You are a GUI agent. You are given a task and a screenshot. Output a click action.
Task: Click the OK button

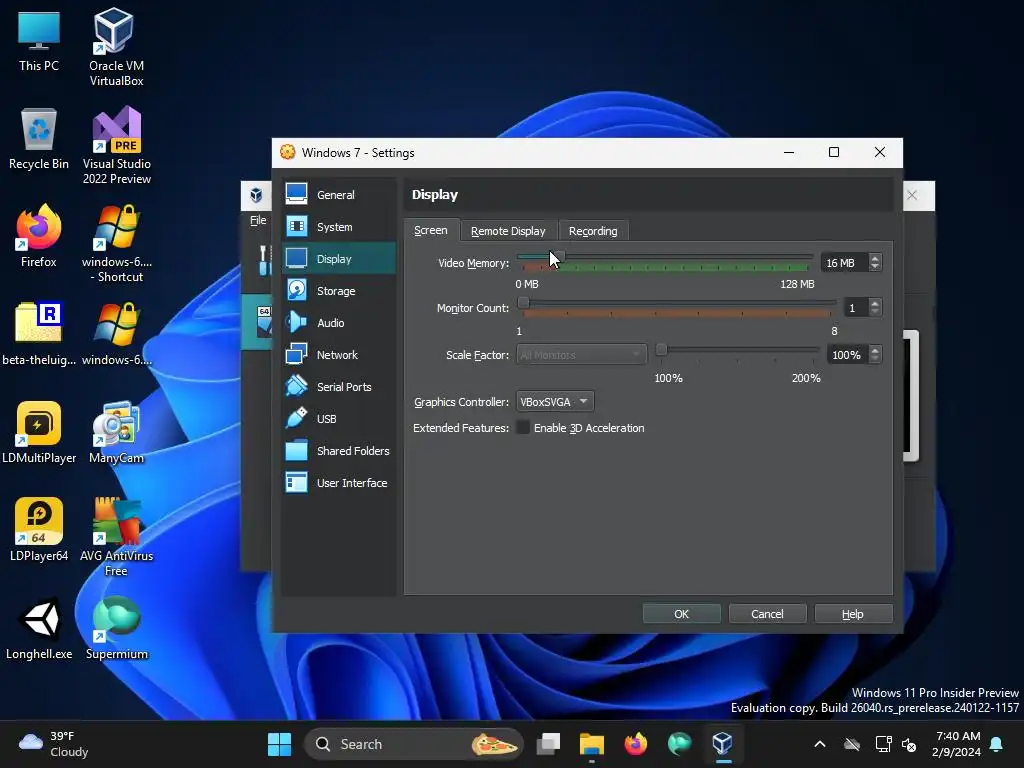681,614
